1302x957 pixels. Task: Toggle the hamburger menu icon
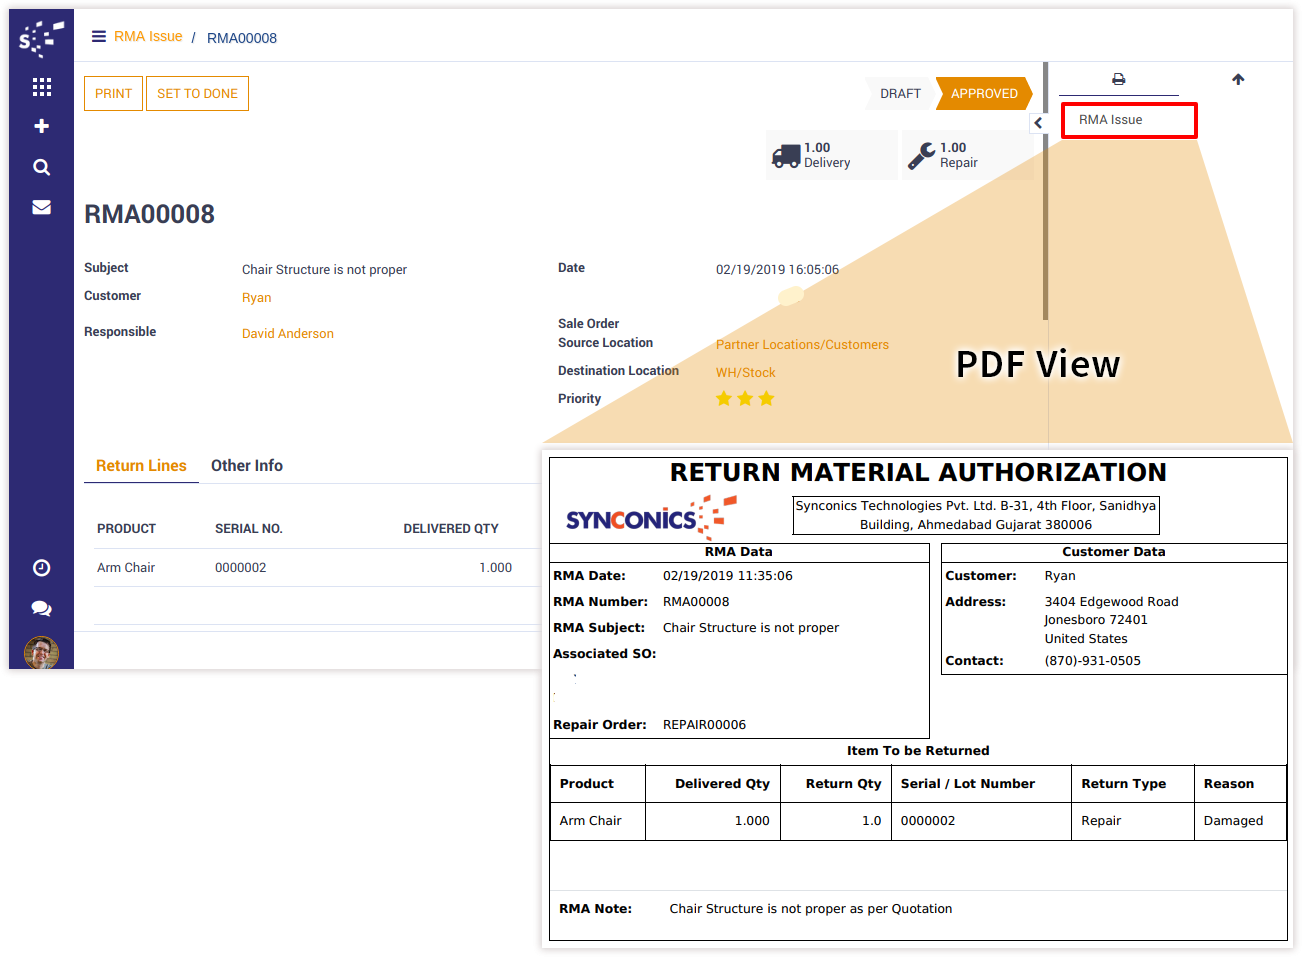click(x=99, y=37)
